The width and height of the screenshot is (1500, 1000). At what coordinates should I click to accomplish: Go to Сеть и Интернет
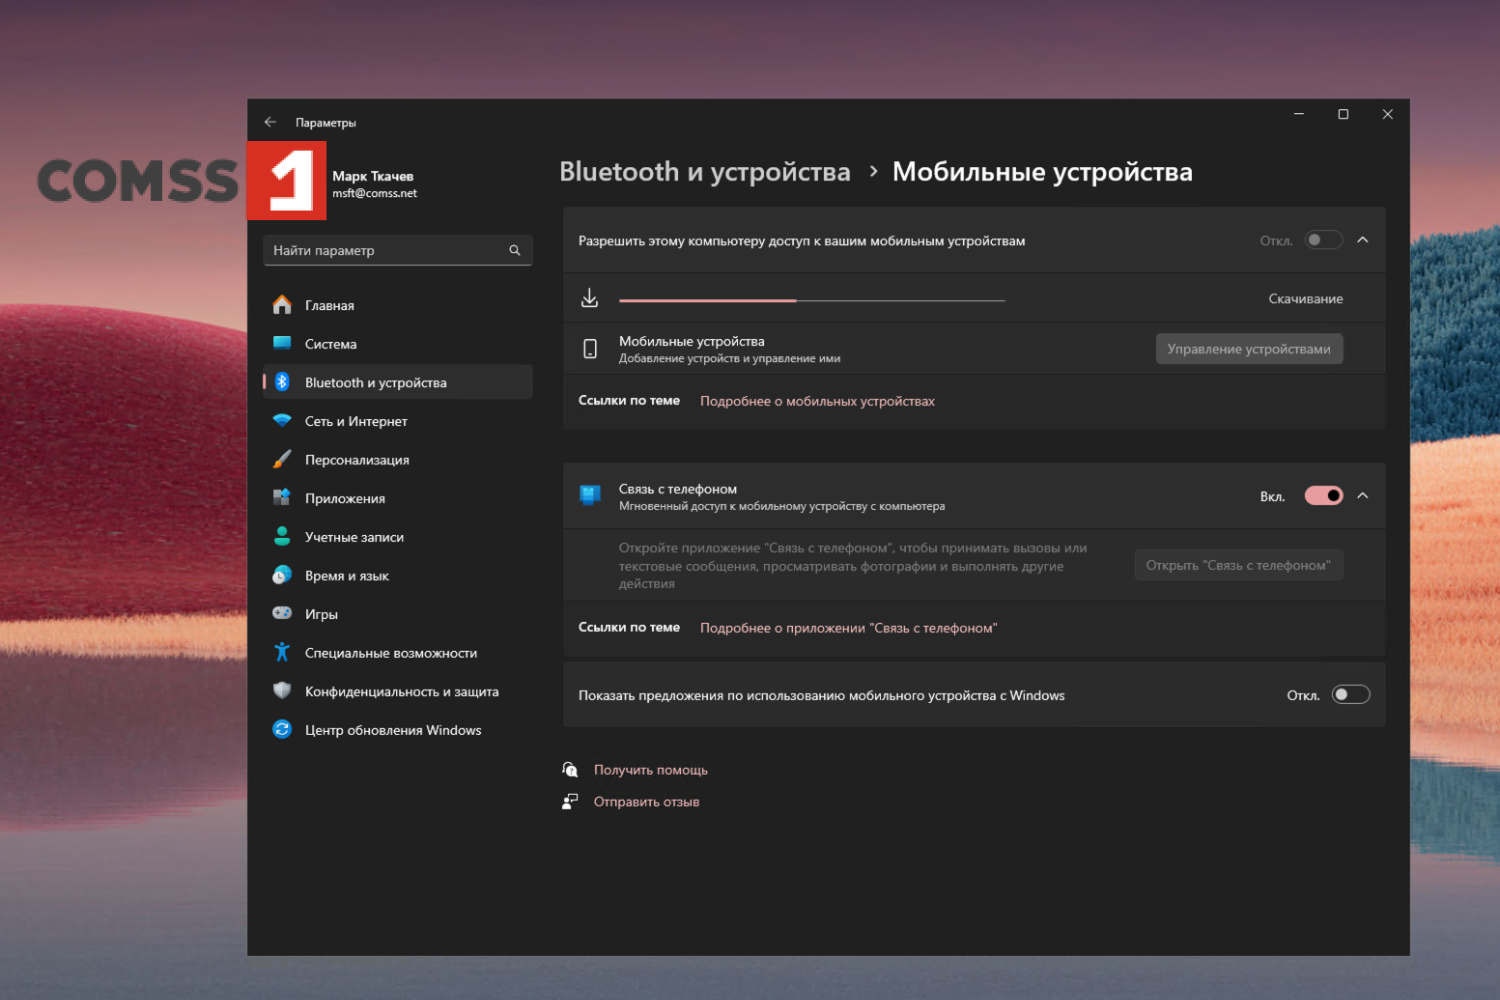[x=397, y=421]
